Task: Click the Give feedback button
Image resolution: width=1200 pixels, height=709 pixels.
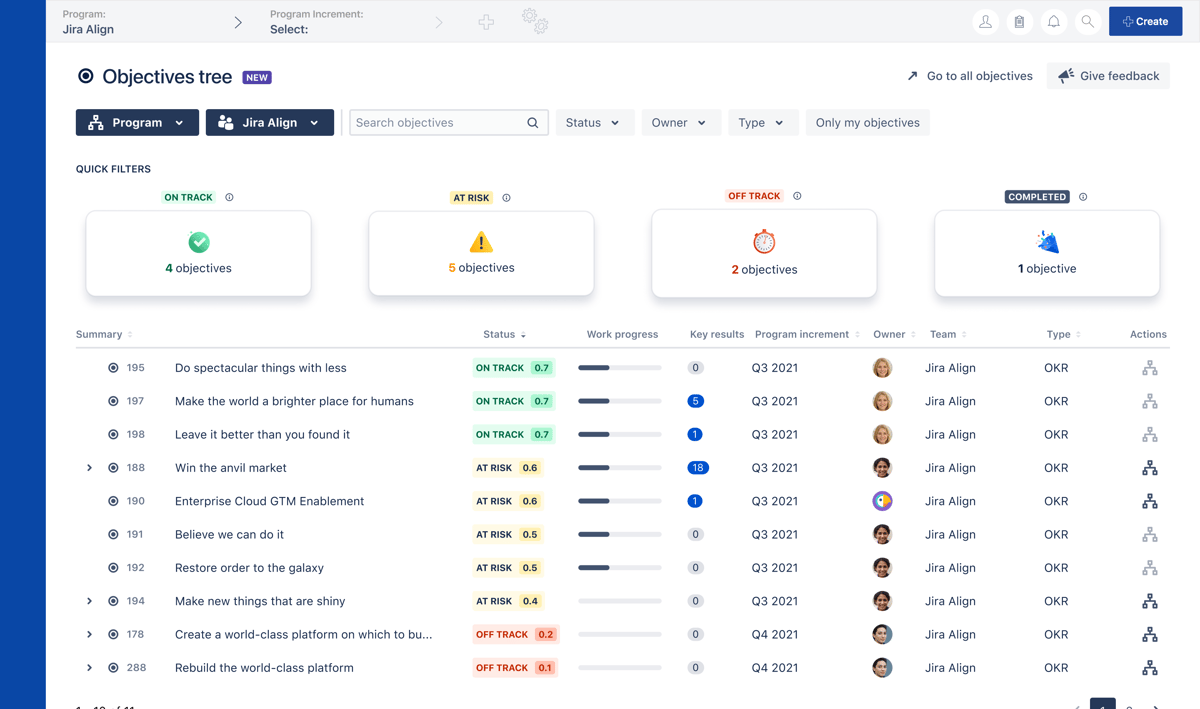Action: [x=1109, y=76]
